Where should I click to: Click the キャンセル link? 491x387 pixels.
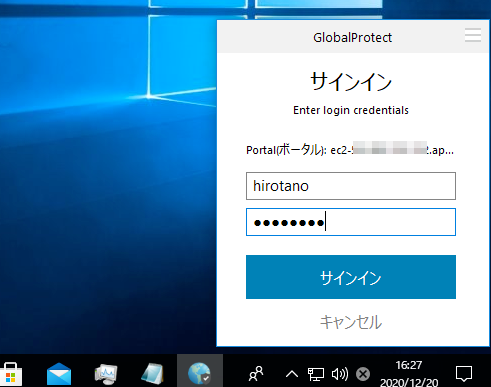pos(351,322)
